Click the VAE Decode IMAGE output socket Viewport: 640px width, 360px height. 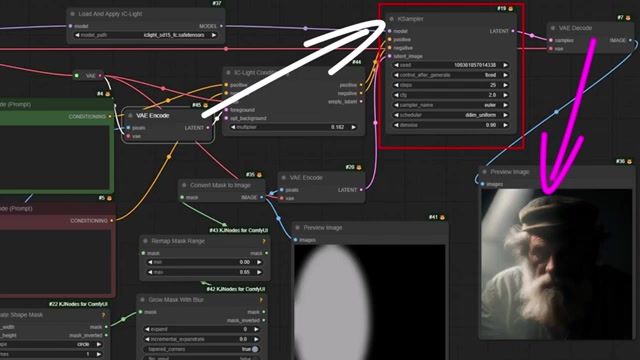tap(631, 40)
